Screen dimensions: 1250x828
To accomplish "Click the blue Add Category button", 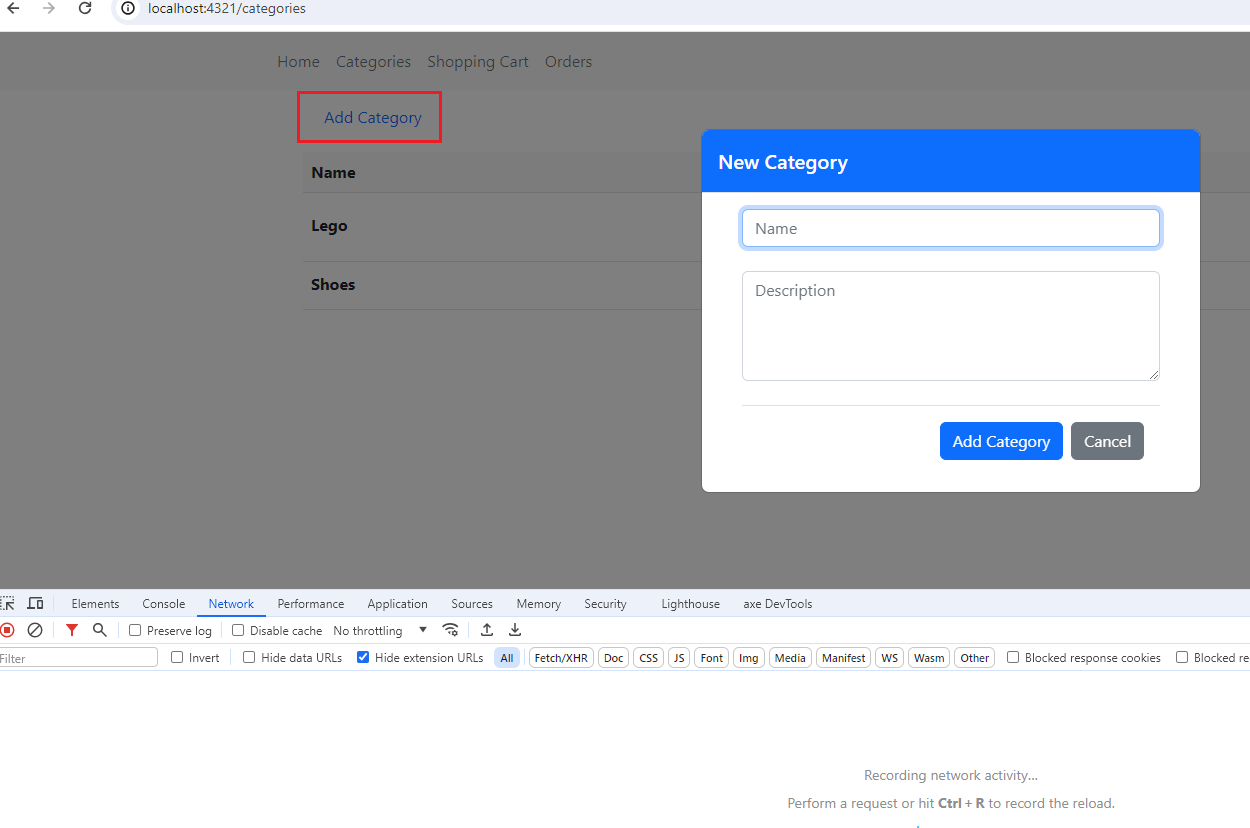I will pos(1001,441).
